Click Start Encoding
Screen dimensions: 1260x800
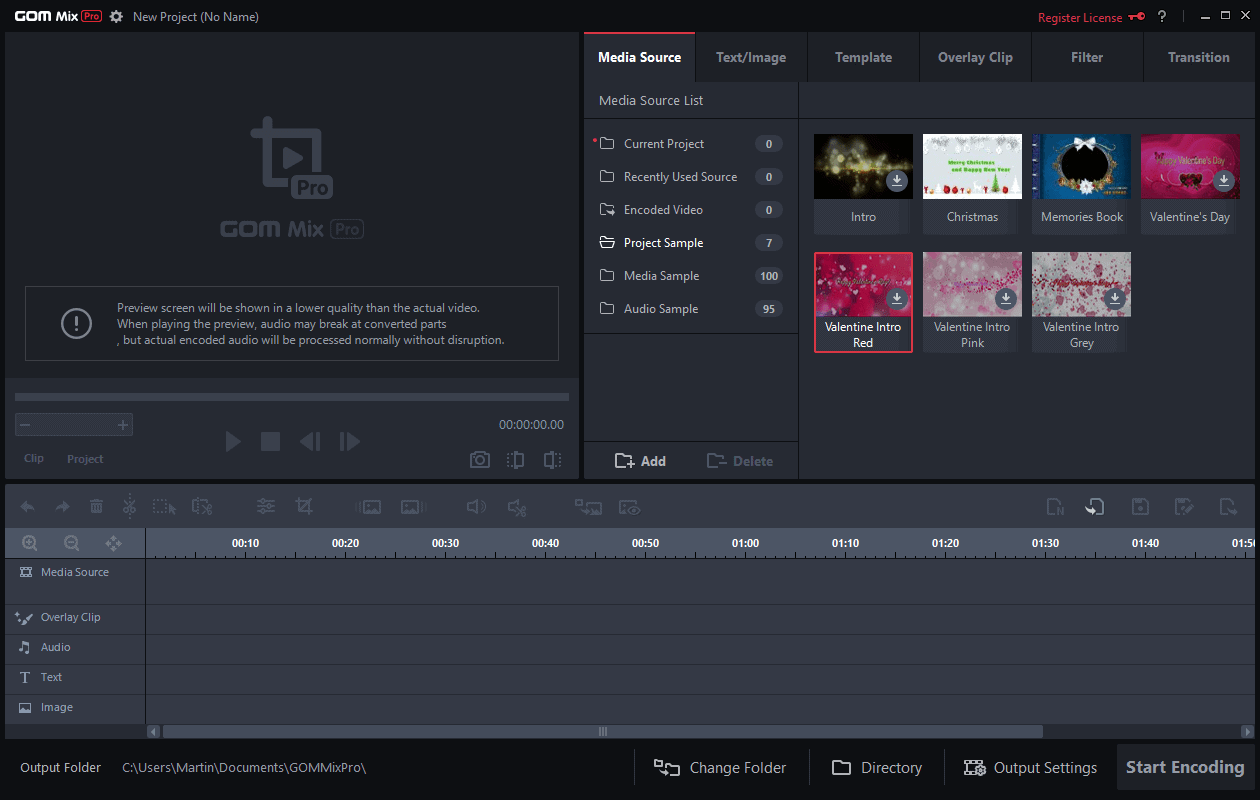(1185, 768)
